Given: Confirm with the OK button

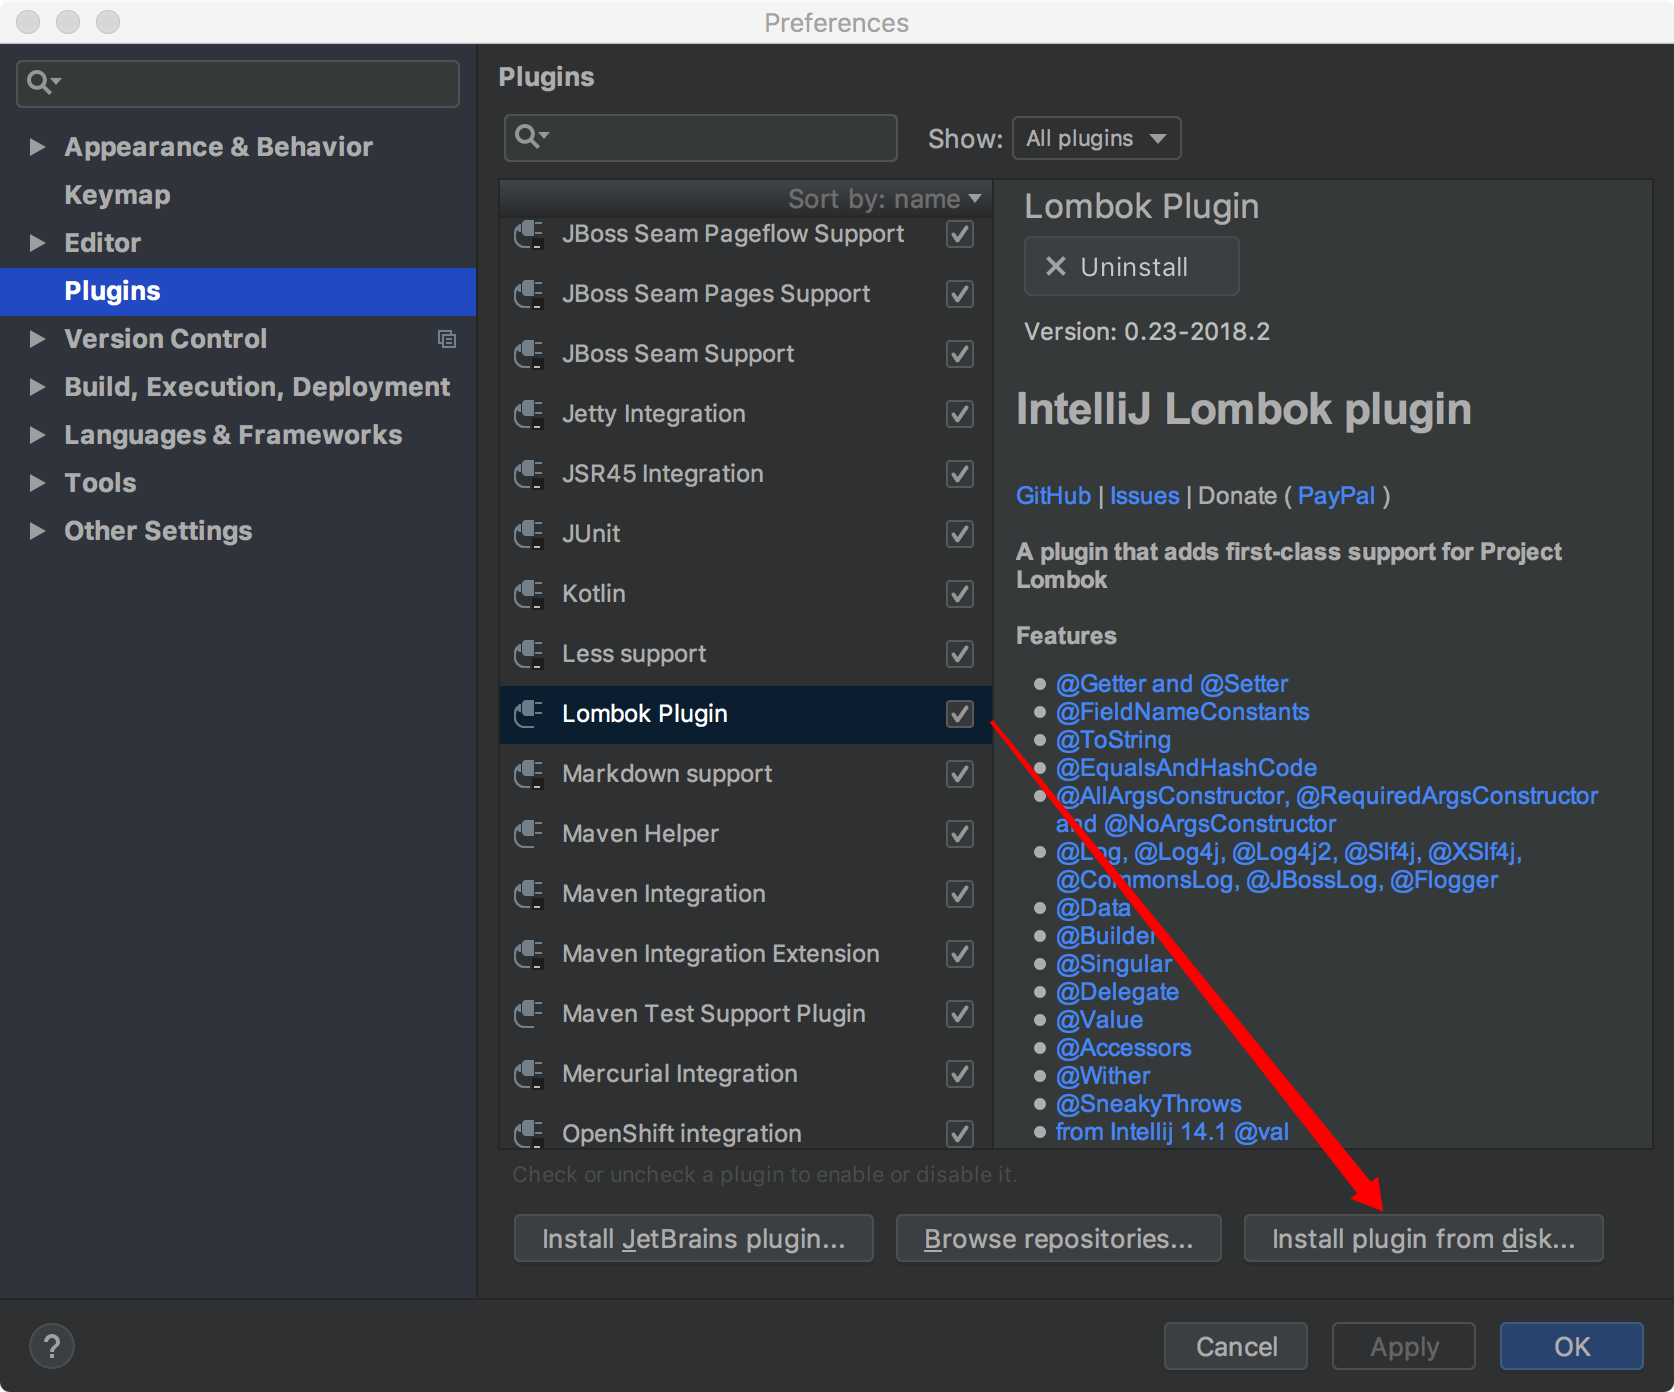Looking at the screenshot, I should [x=1571, y=1346].
